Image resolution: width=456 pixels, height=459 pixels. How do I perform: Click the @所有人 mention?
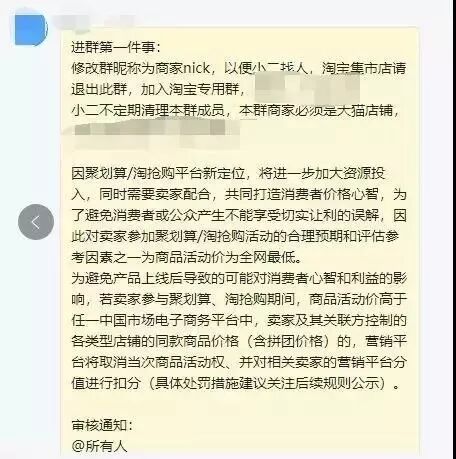[x=100, y=446]
